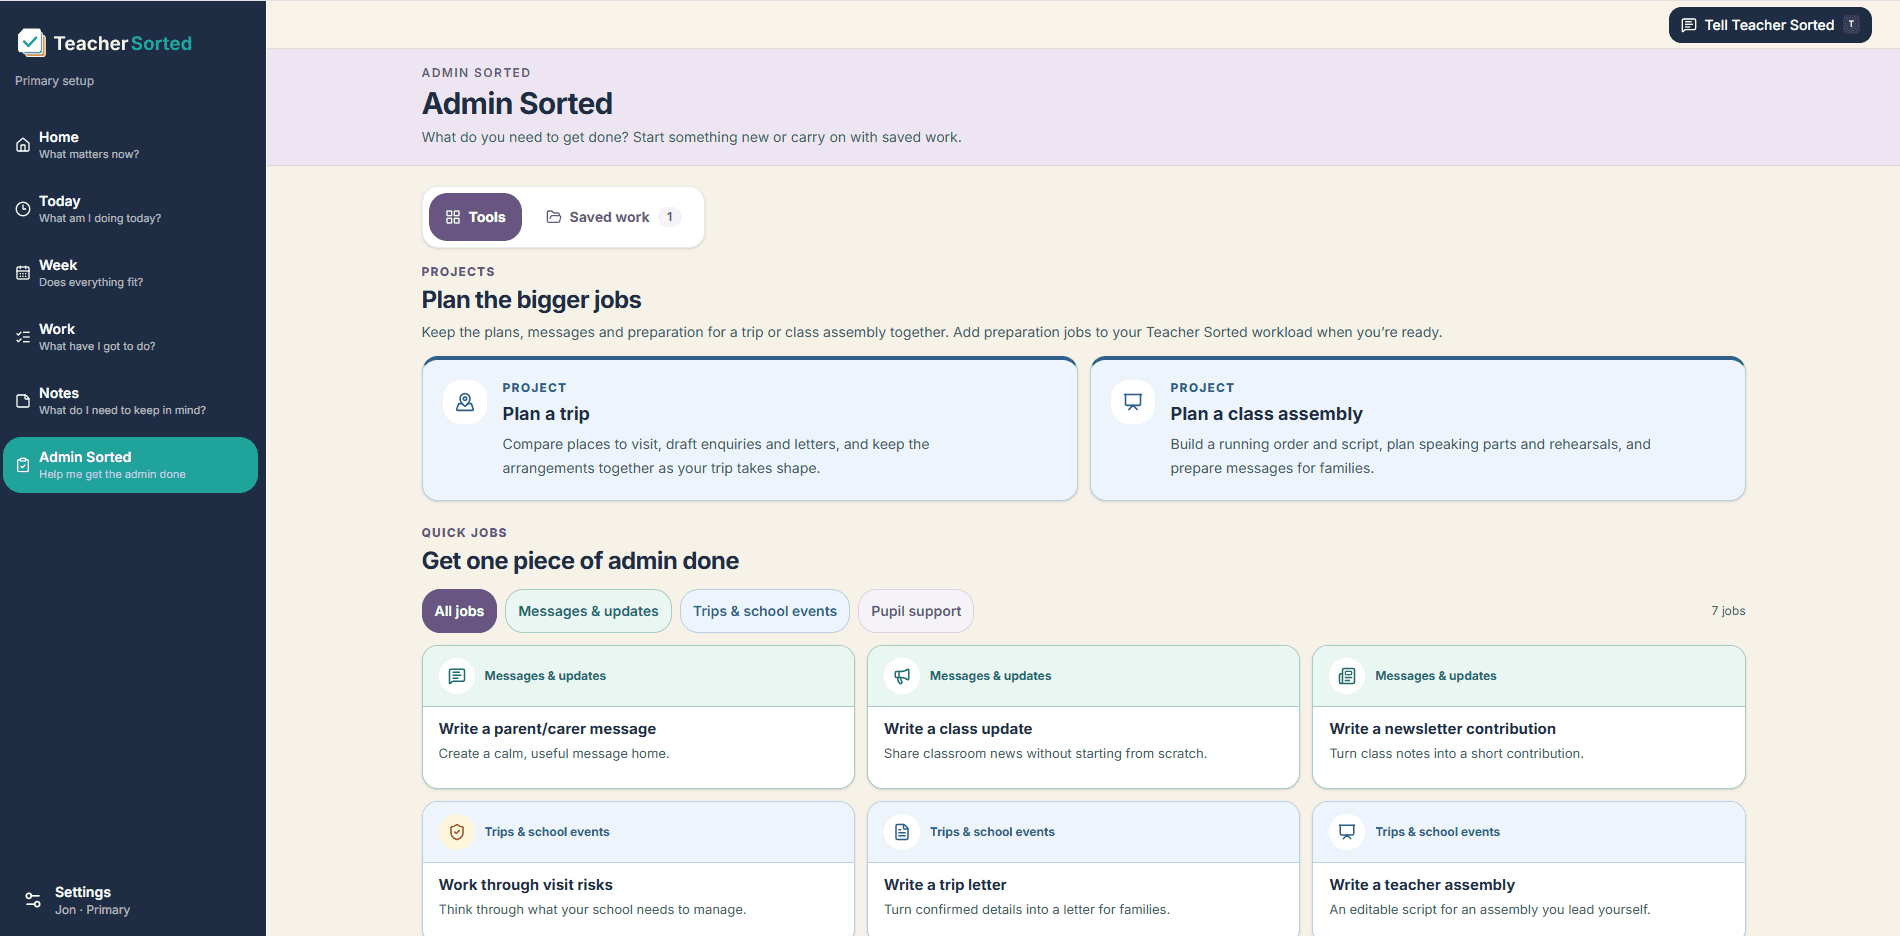
Task: Open Settings for Jon · Primary
Action: 131,900
